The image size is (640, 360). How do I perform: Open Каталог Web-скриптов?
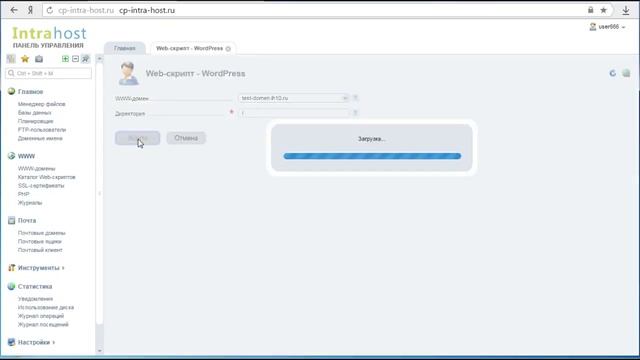(47, 177)
